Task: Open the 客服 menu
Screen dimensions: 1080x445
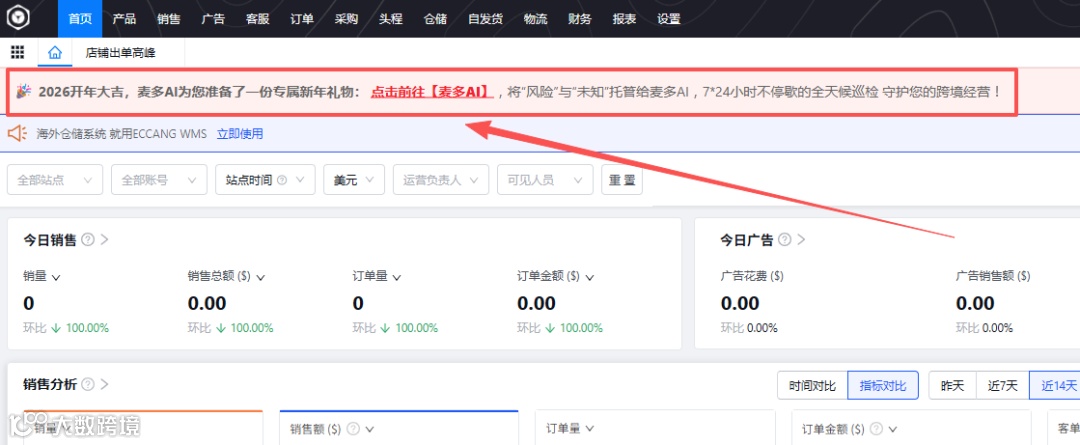Action: 258,19
